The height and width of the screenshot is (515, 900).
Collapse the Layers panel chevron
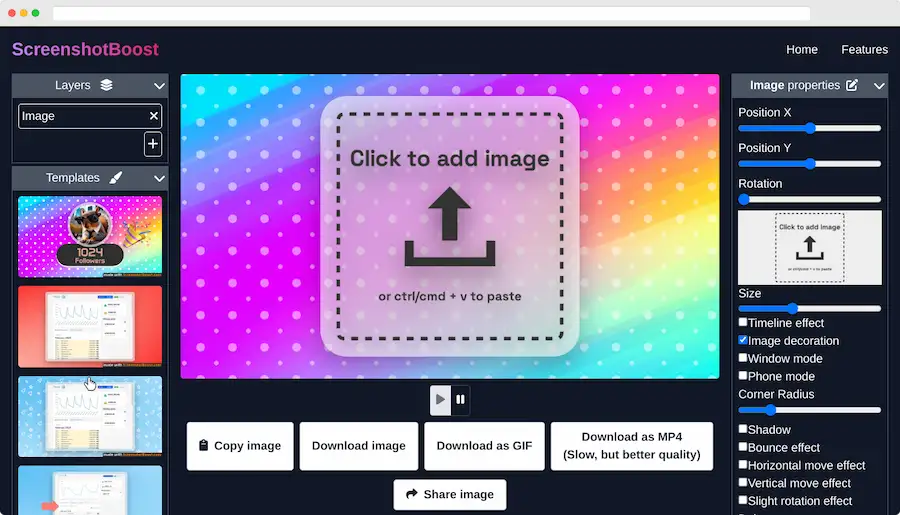click(159, 86)
